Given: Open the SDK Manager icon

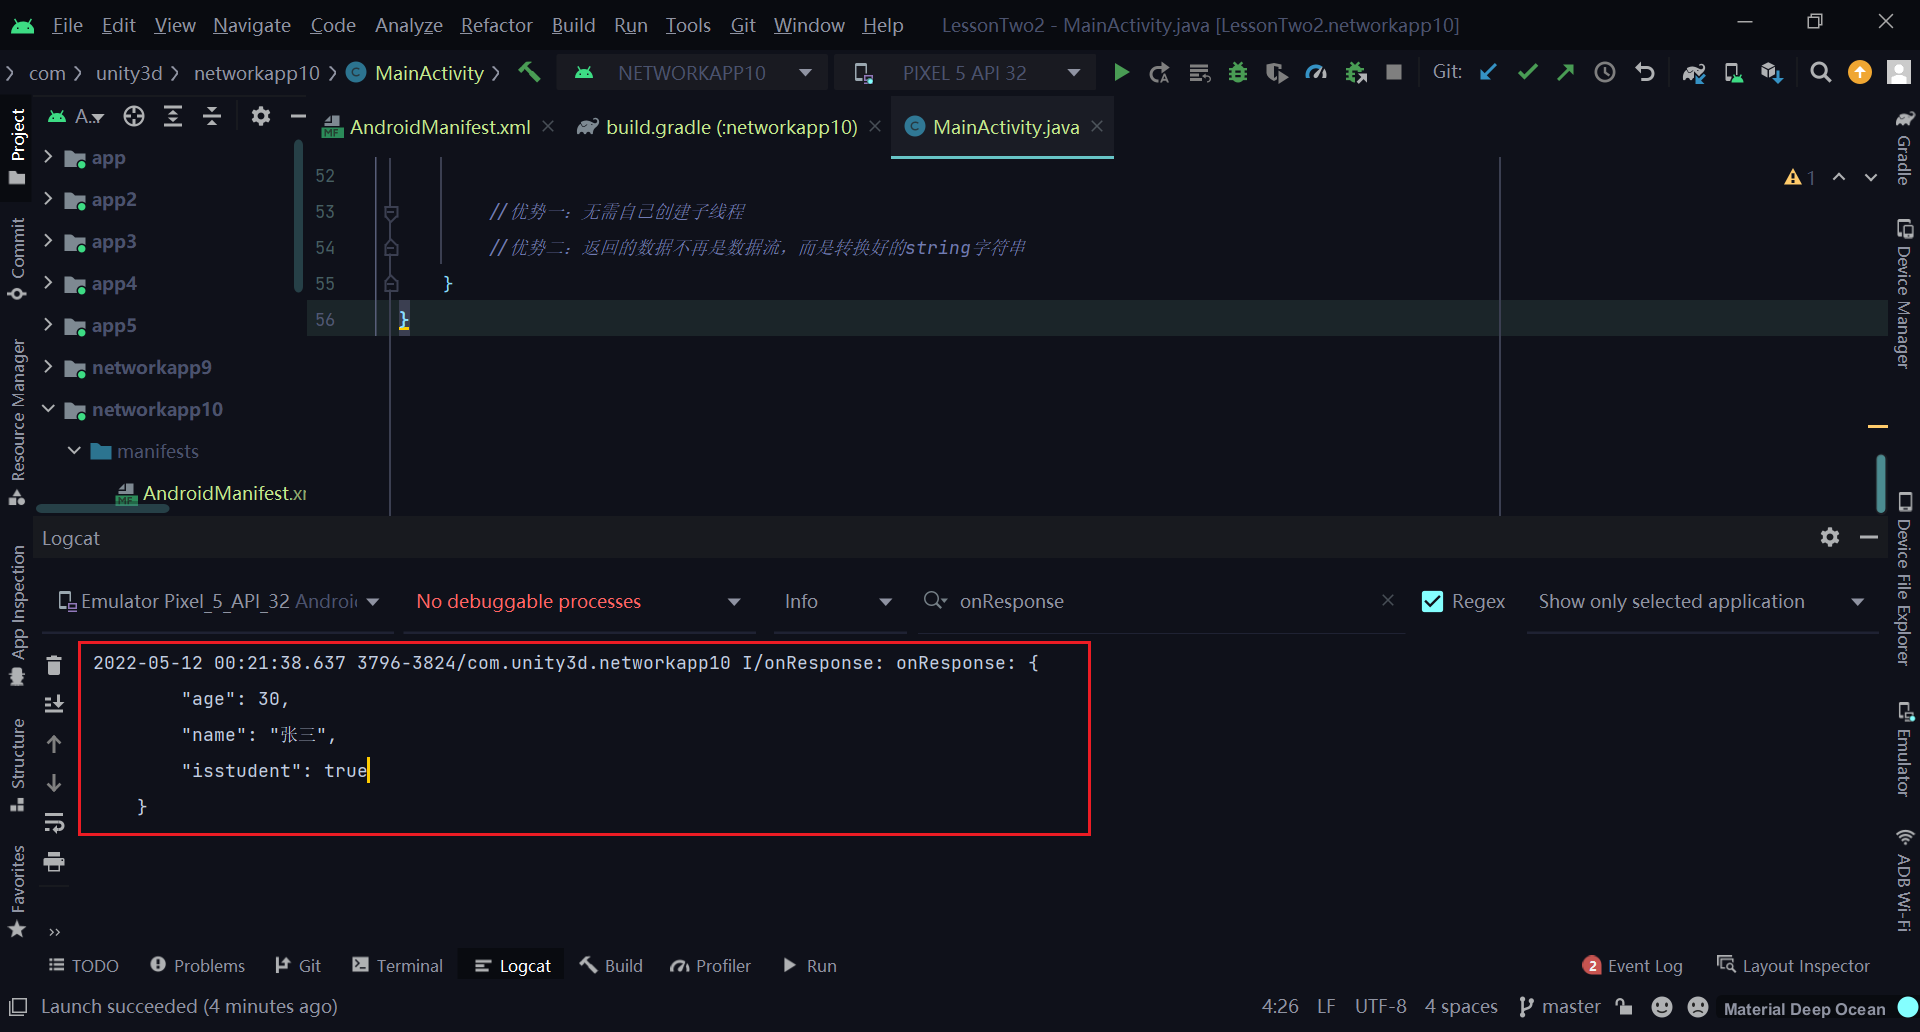Looking at the screenshot, I should (x=1772, y=73).
